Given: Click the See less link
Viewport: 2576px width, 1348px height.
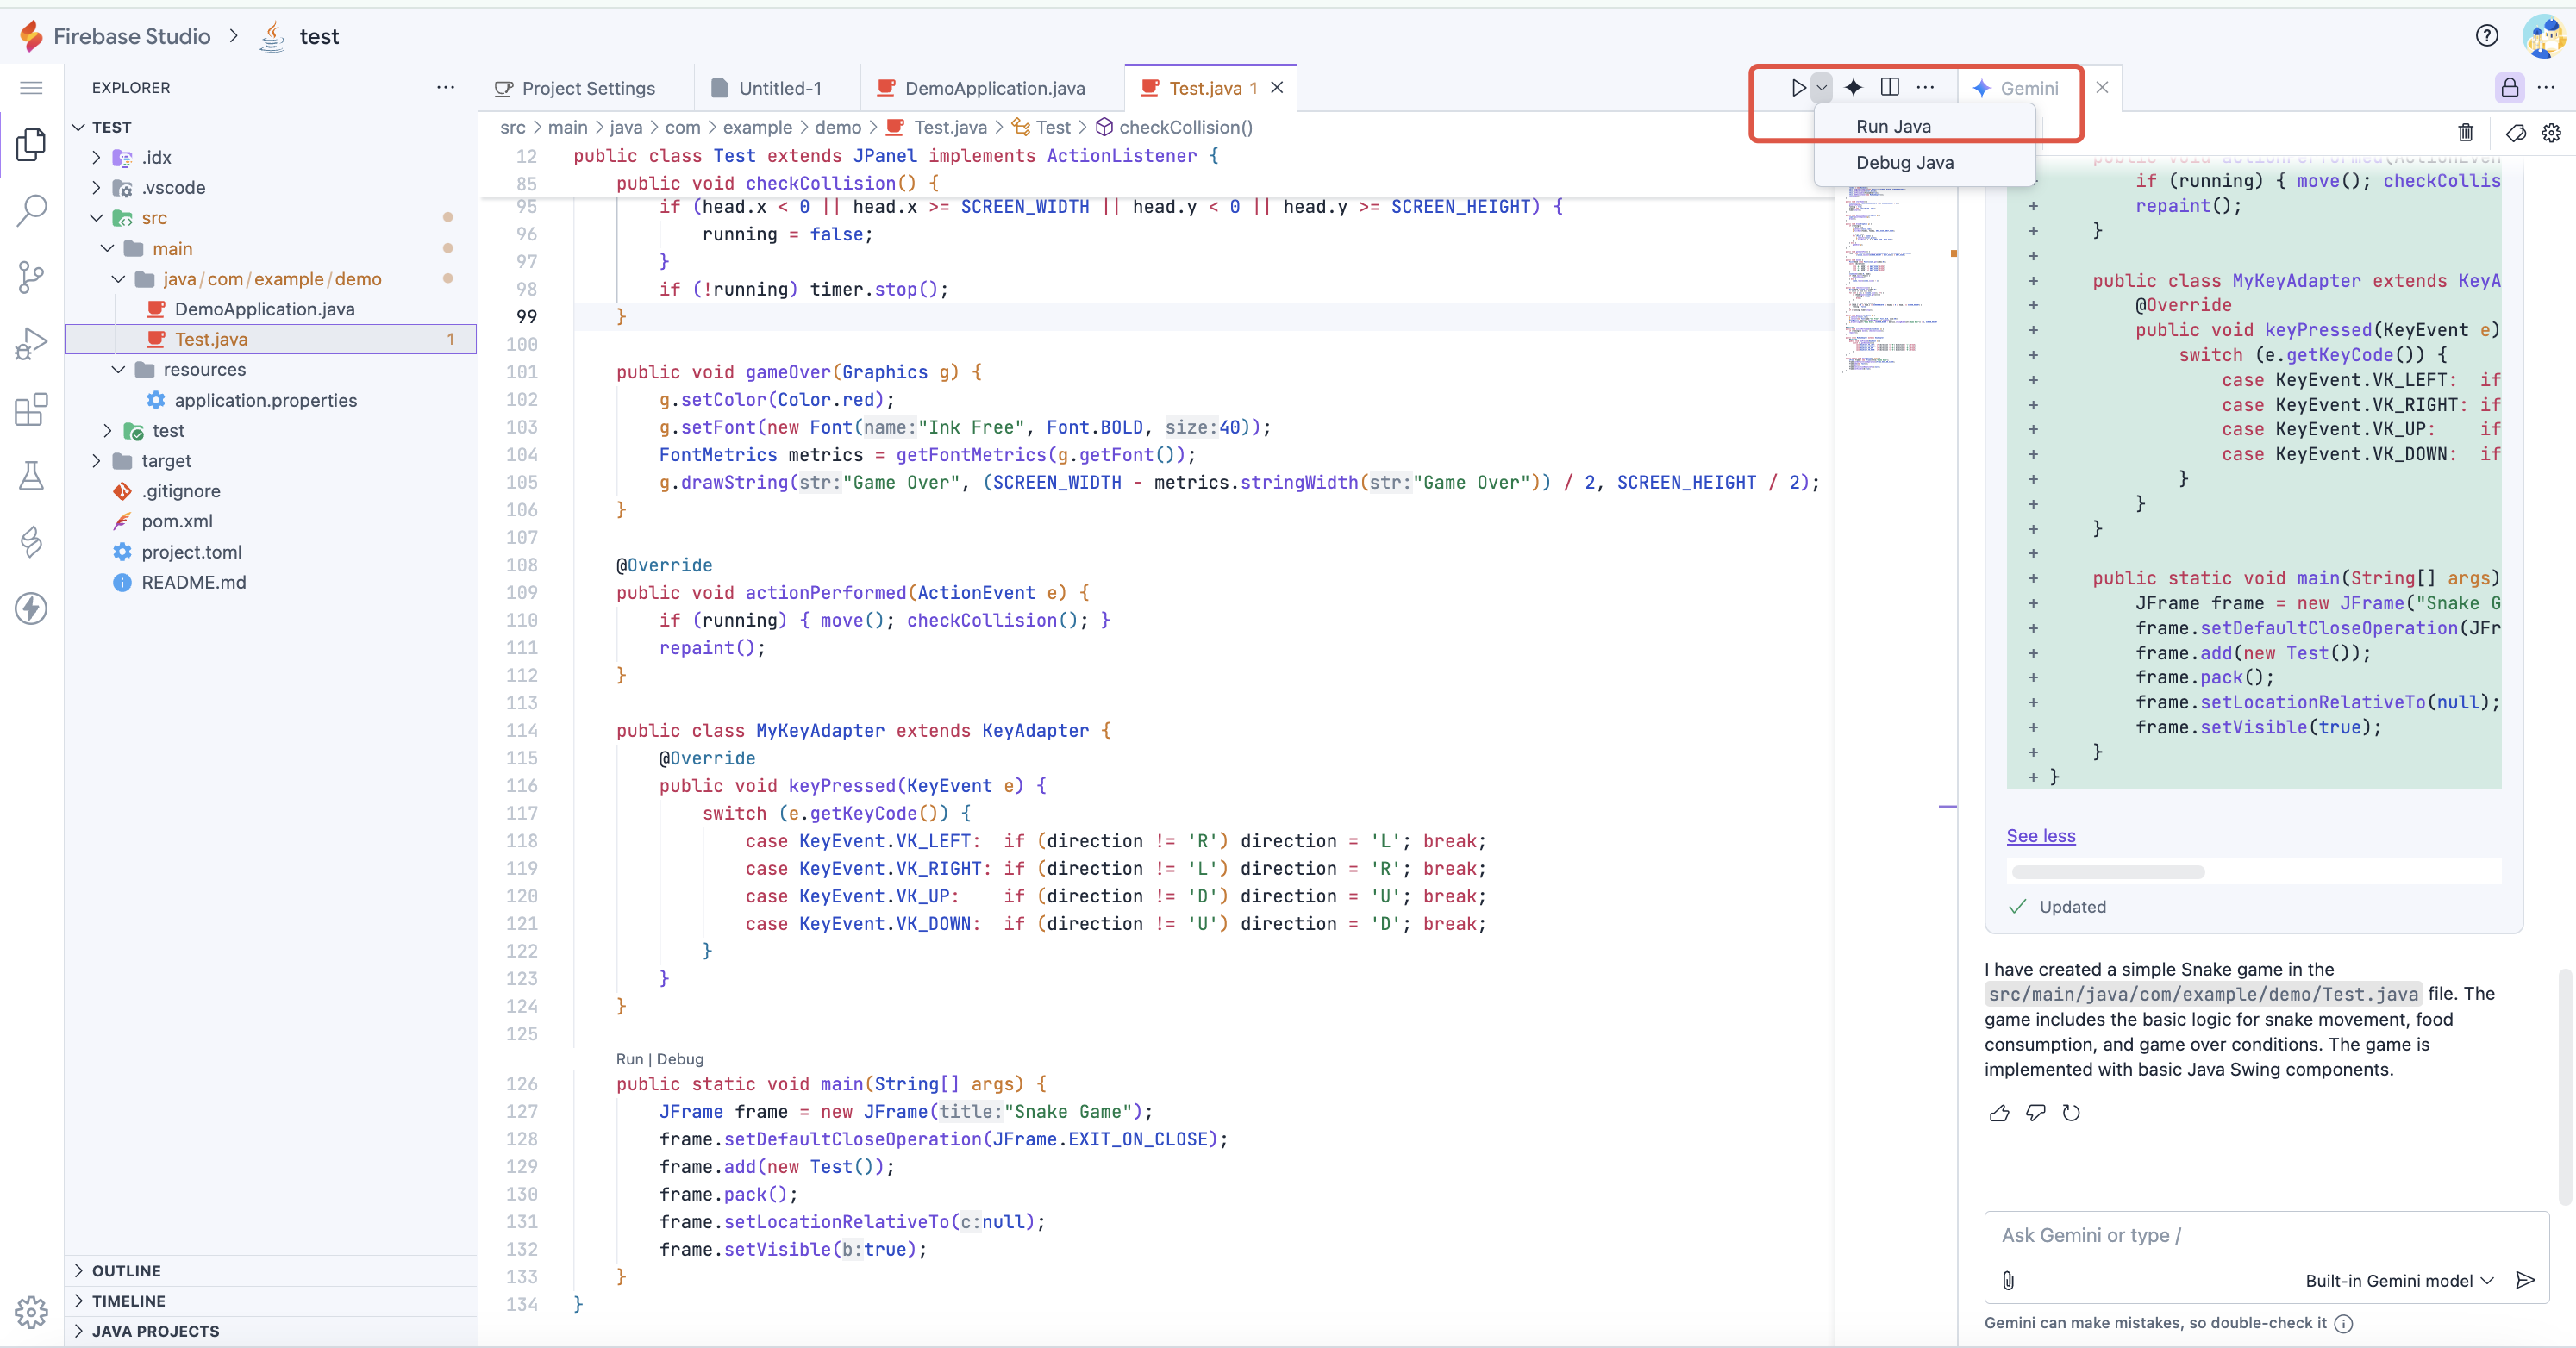Looking at the screenshot, I should [2040, 835].
